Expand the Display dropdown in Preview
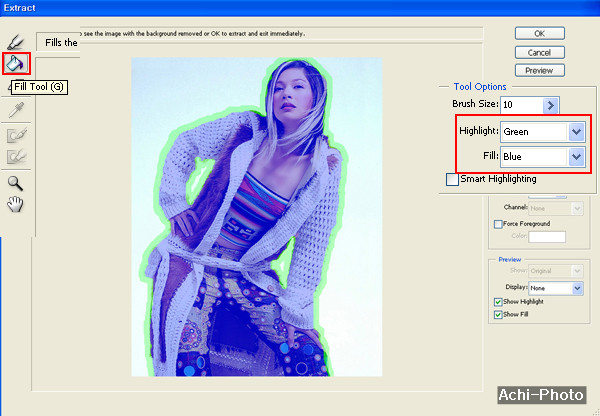This screenshot has width=600, height=416. [x=577, y=288]
